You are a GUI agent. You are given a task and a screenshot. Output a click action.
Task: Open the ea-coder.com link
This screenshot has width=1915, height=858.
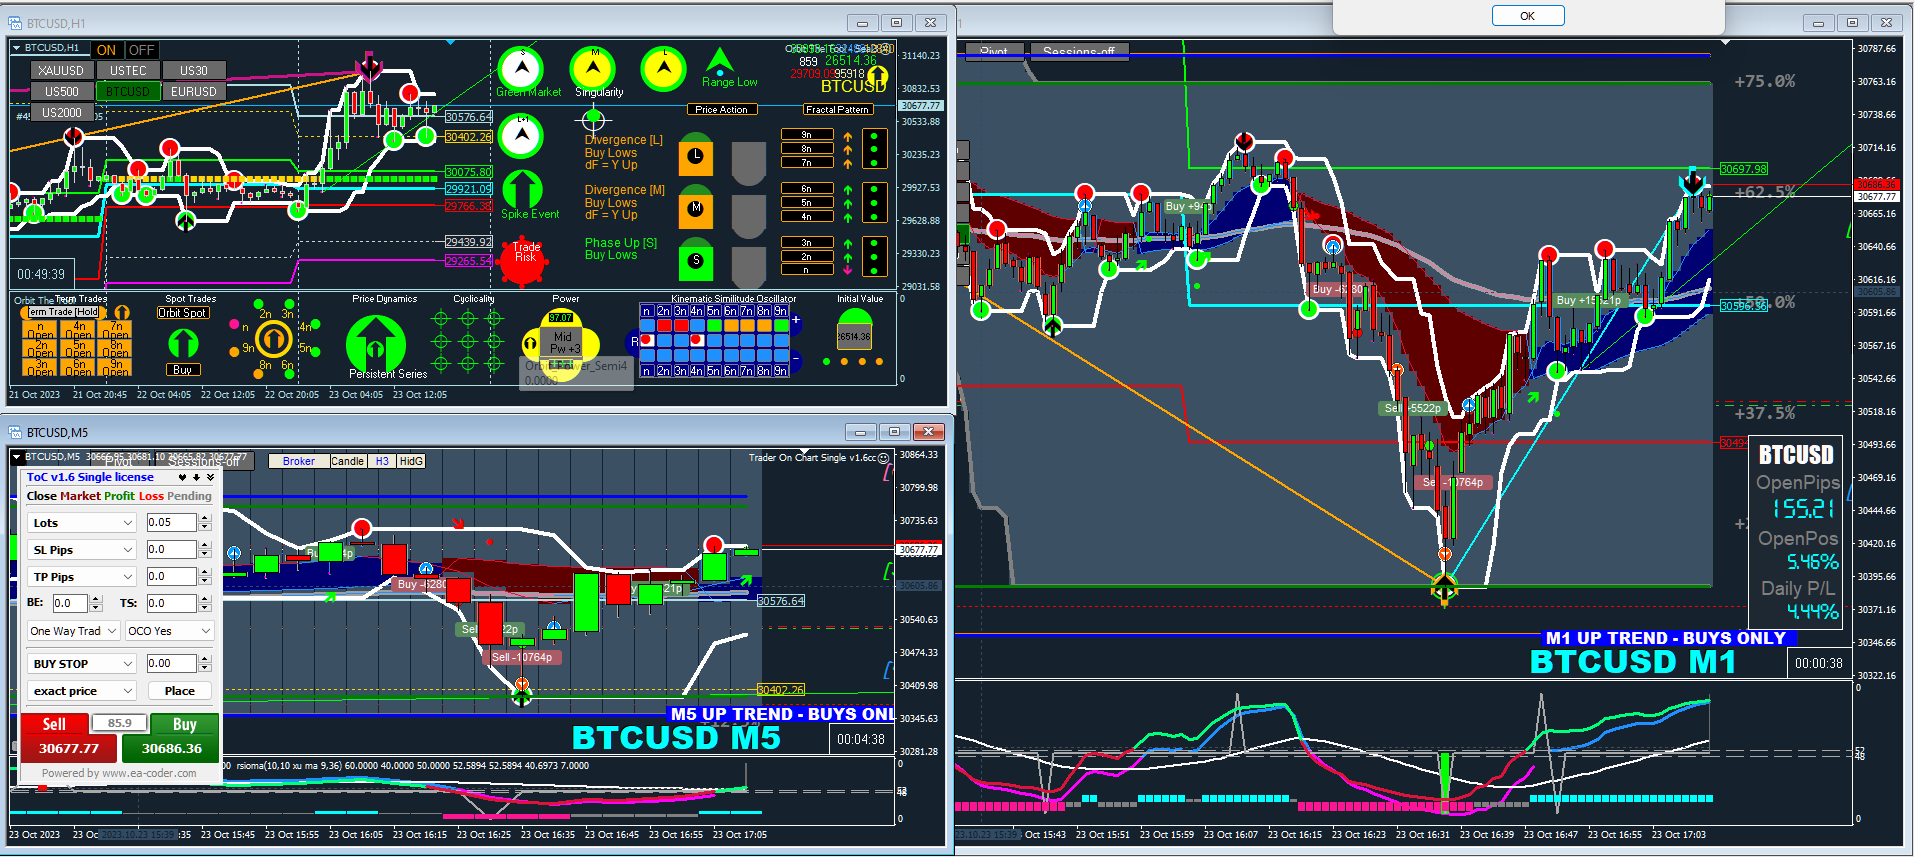[x=149, y=773]
